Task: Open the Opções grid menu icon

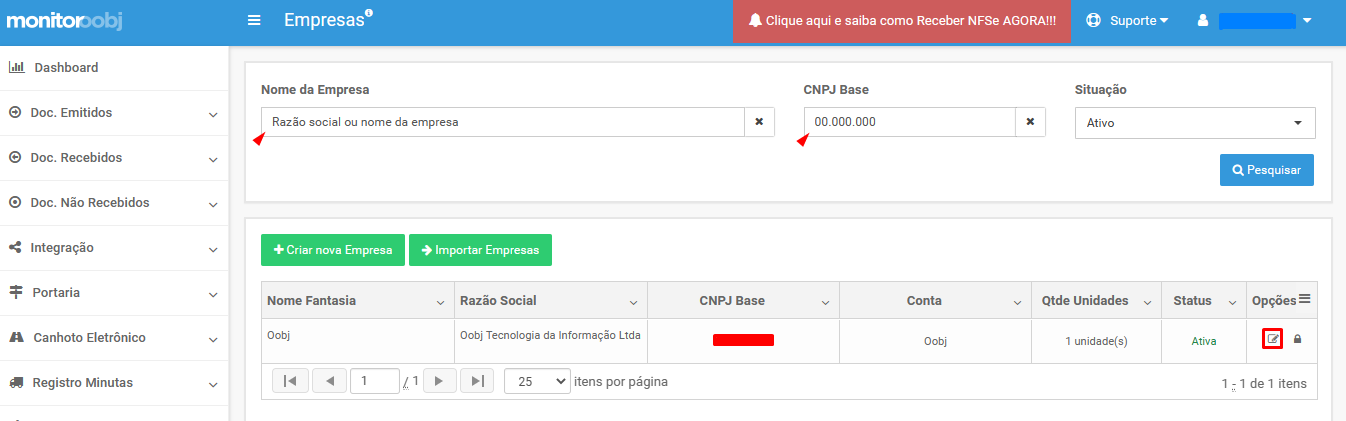Action: (x=1304, y=299)
